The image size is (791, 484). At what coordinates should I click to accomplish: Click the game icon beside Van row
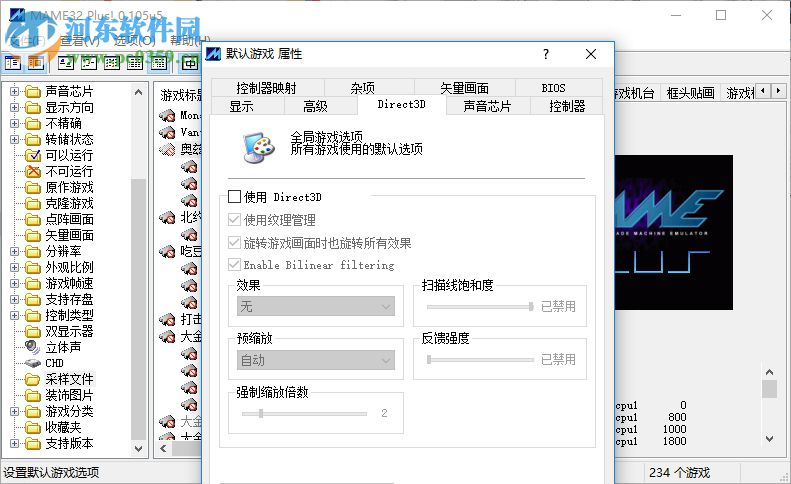[167, 132]
